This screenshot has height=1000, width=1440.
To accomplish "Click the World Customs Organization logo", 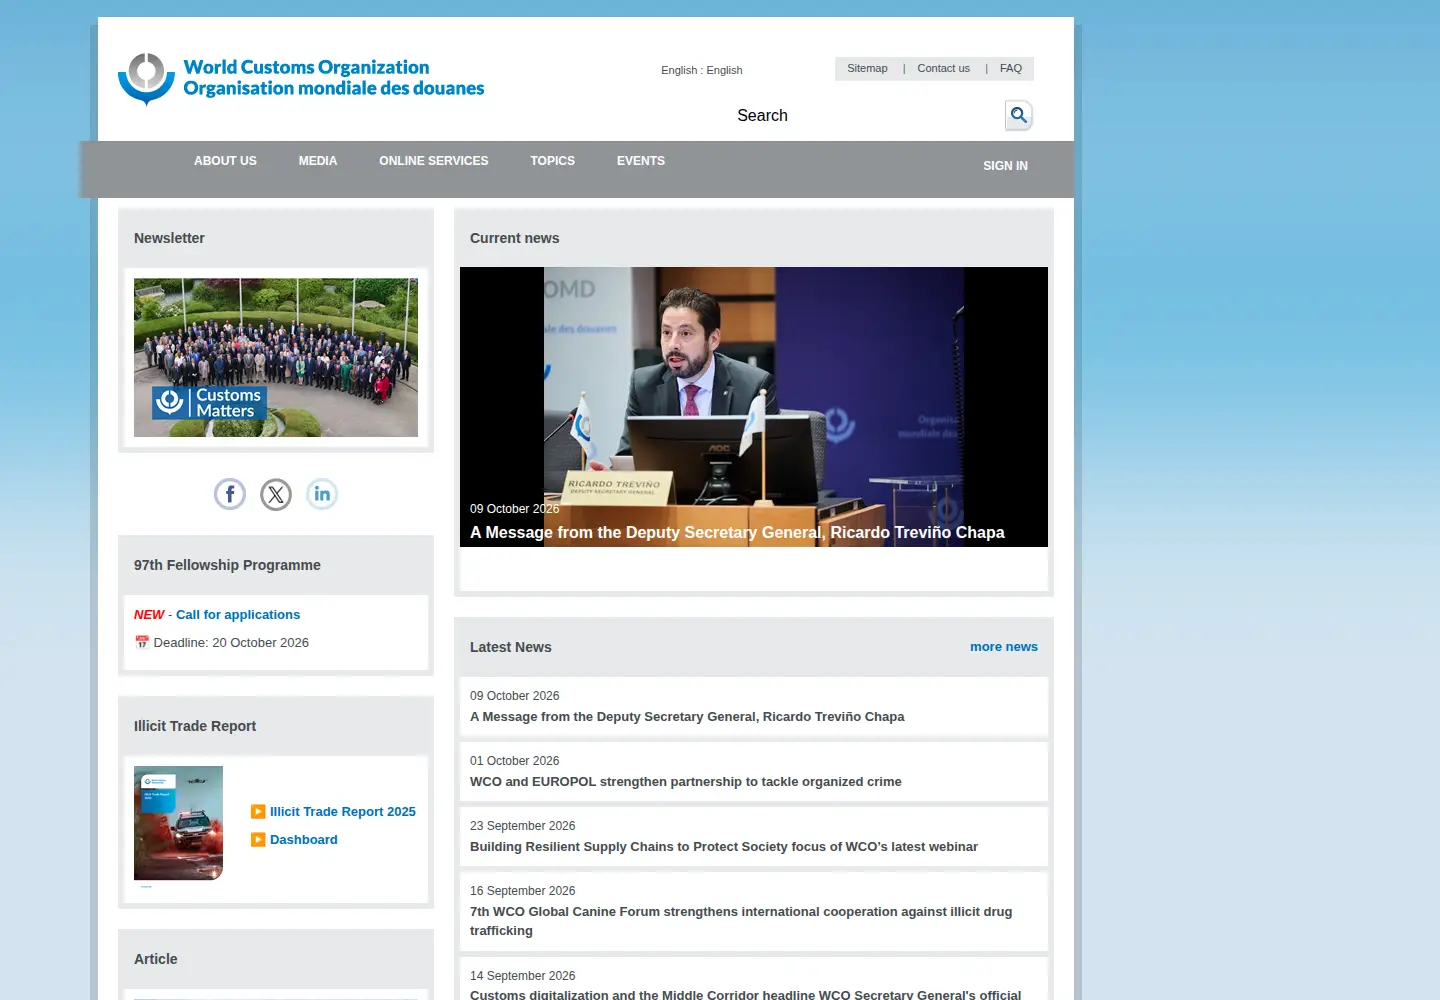I will (x=301, y=79).
